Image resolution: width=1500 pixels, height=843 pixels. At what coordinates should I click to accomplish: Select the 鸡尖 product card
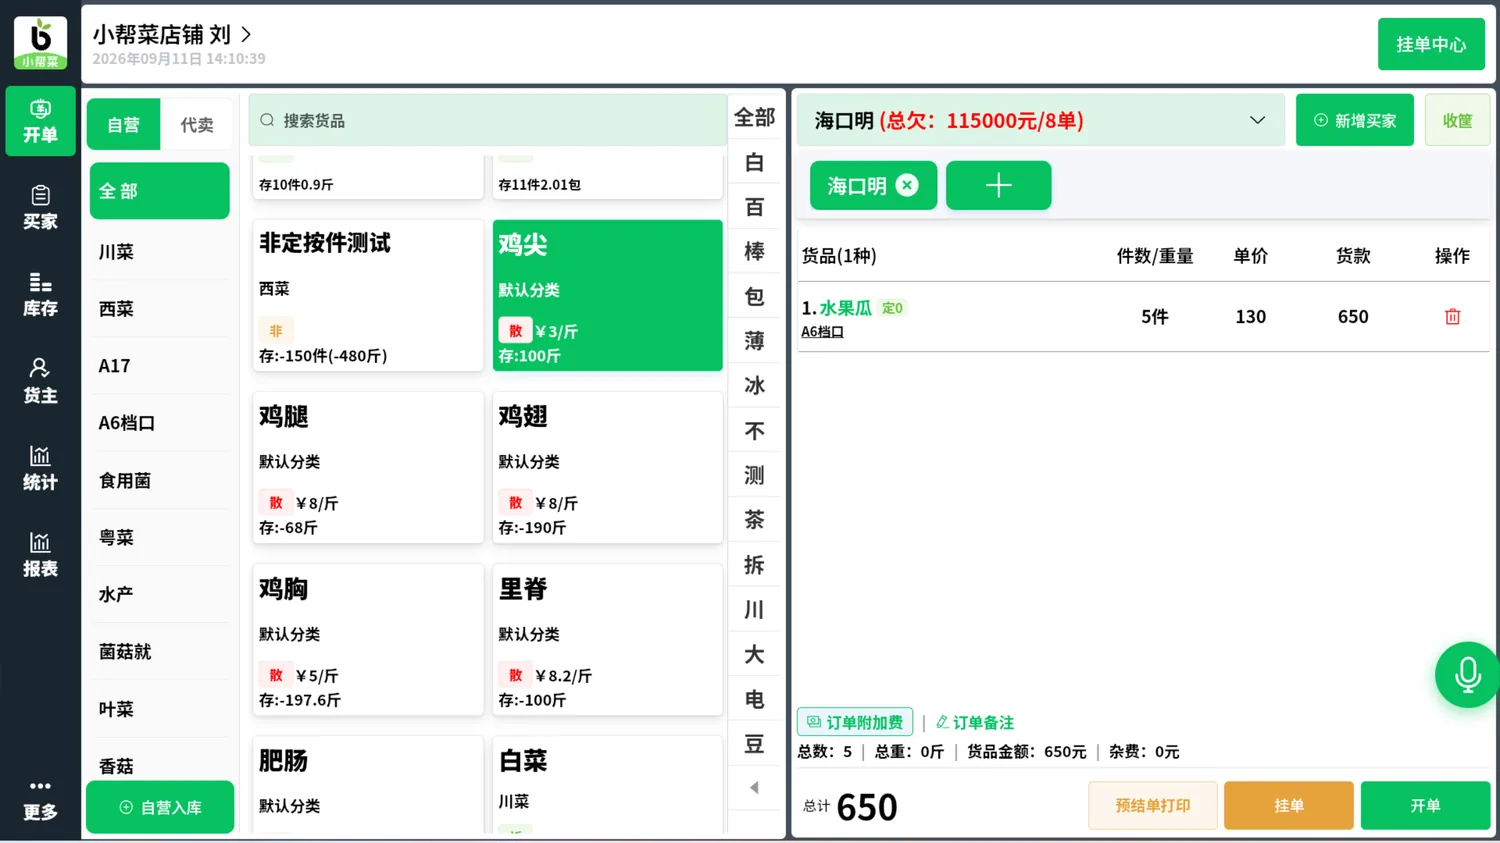(608, 295)
